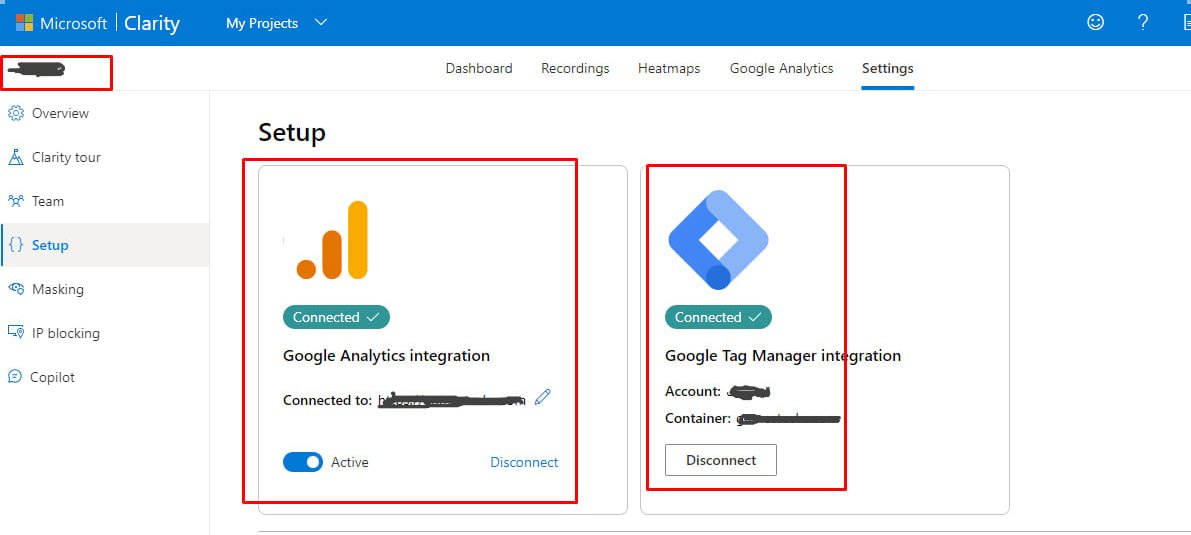Click the Clarity tour icon
The image size is (1191, 535).
click(x=15, y=157)
